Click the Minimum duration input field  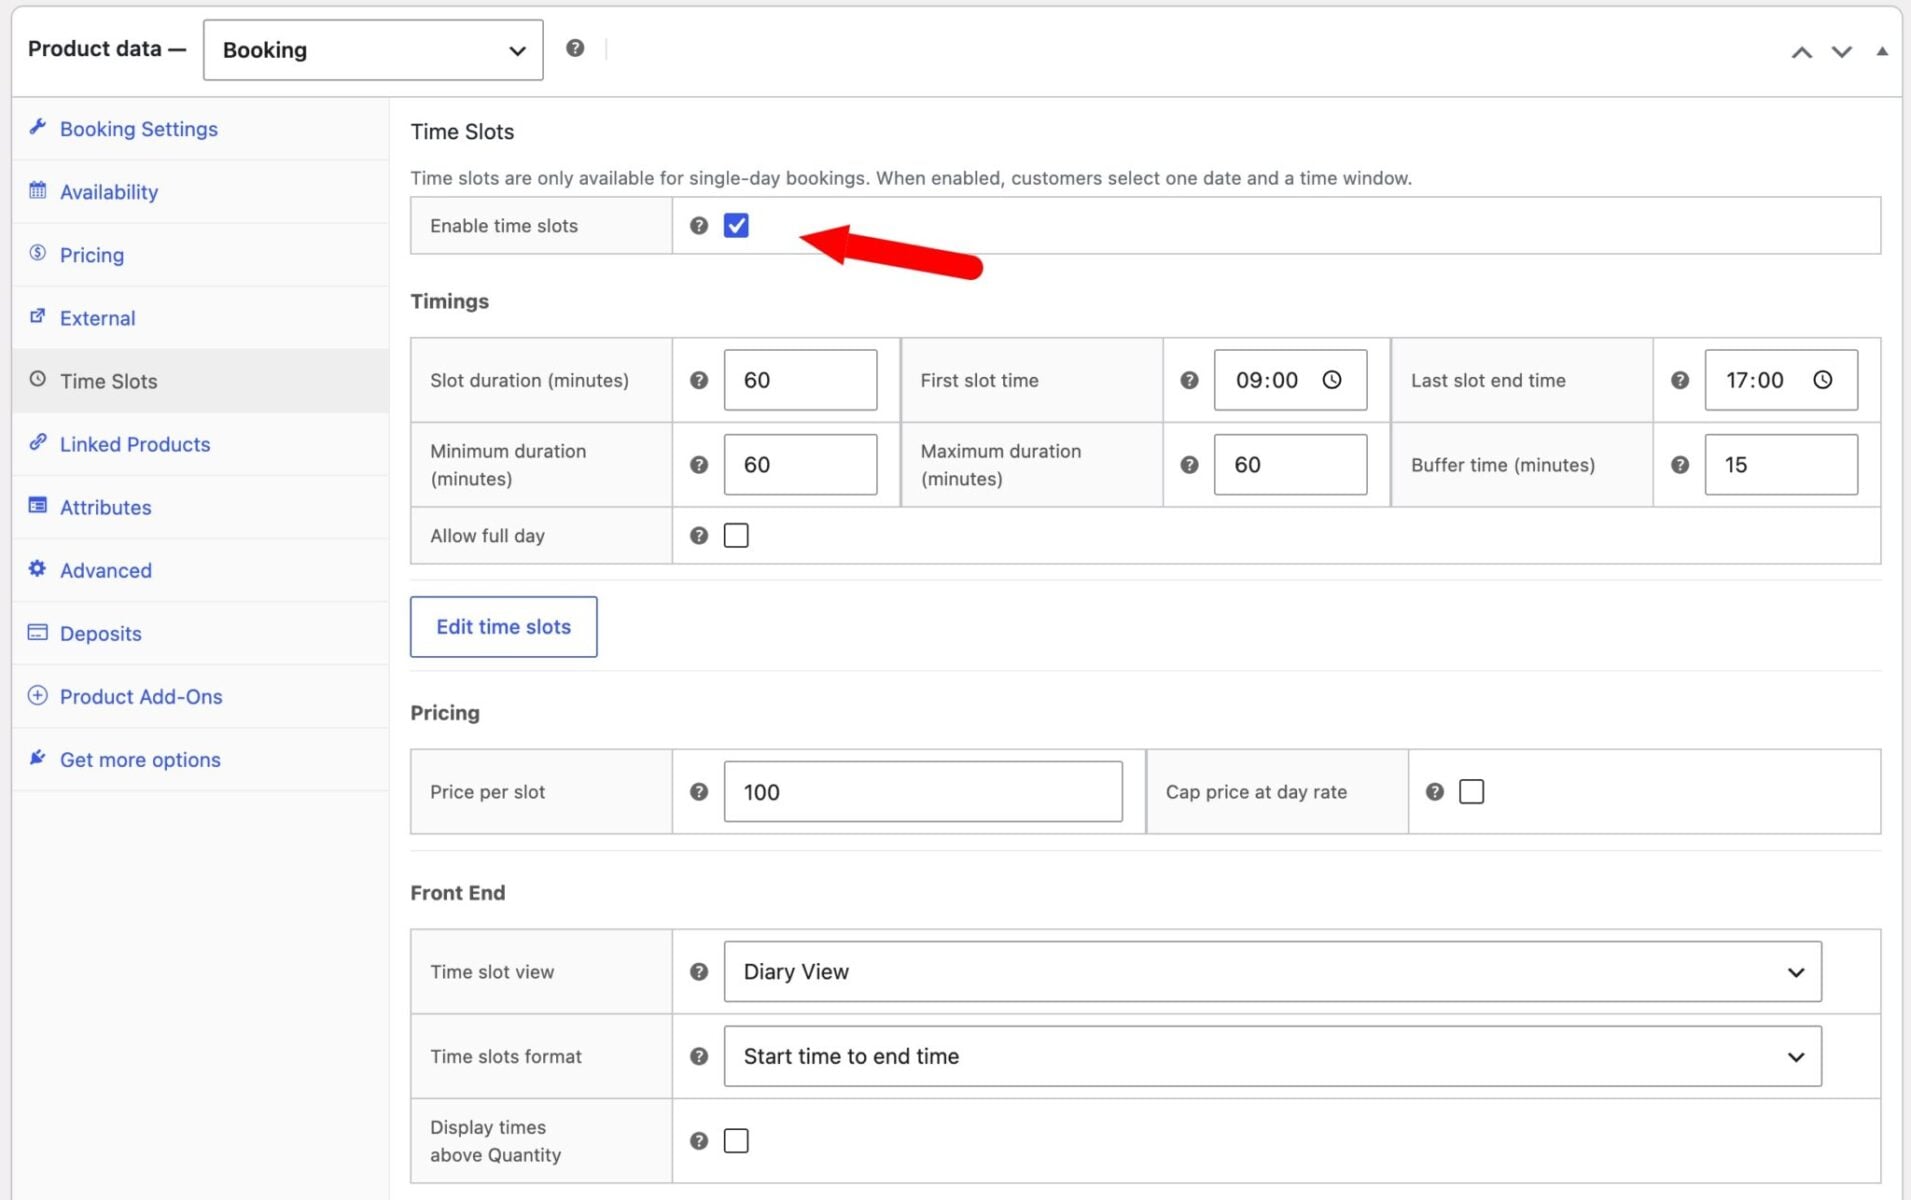click(801, 465)
